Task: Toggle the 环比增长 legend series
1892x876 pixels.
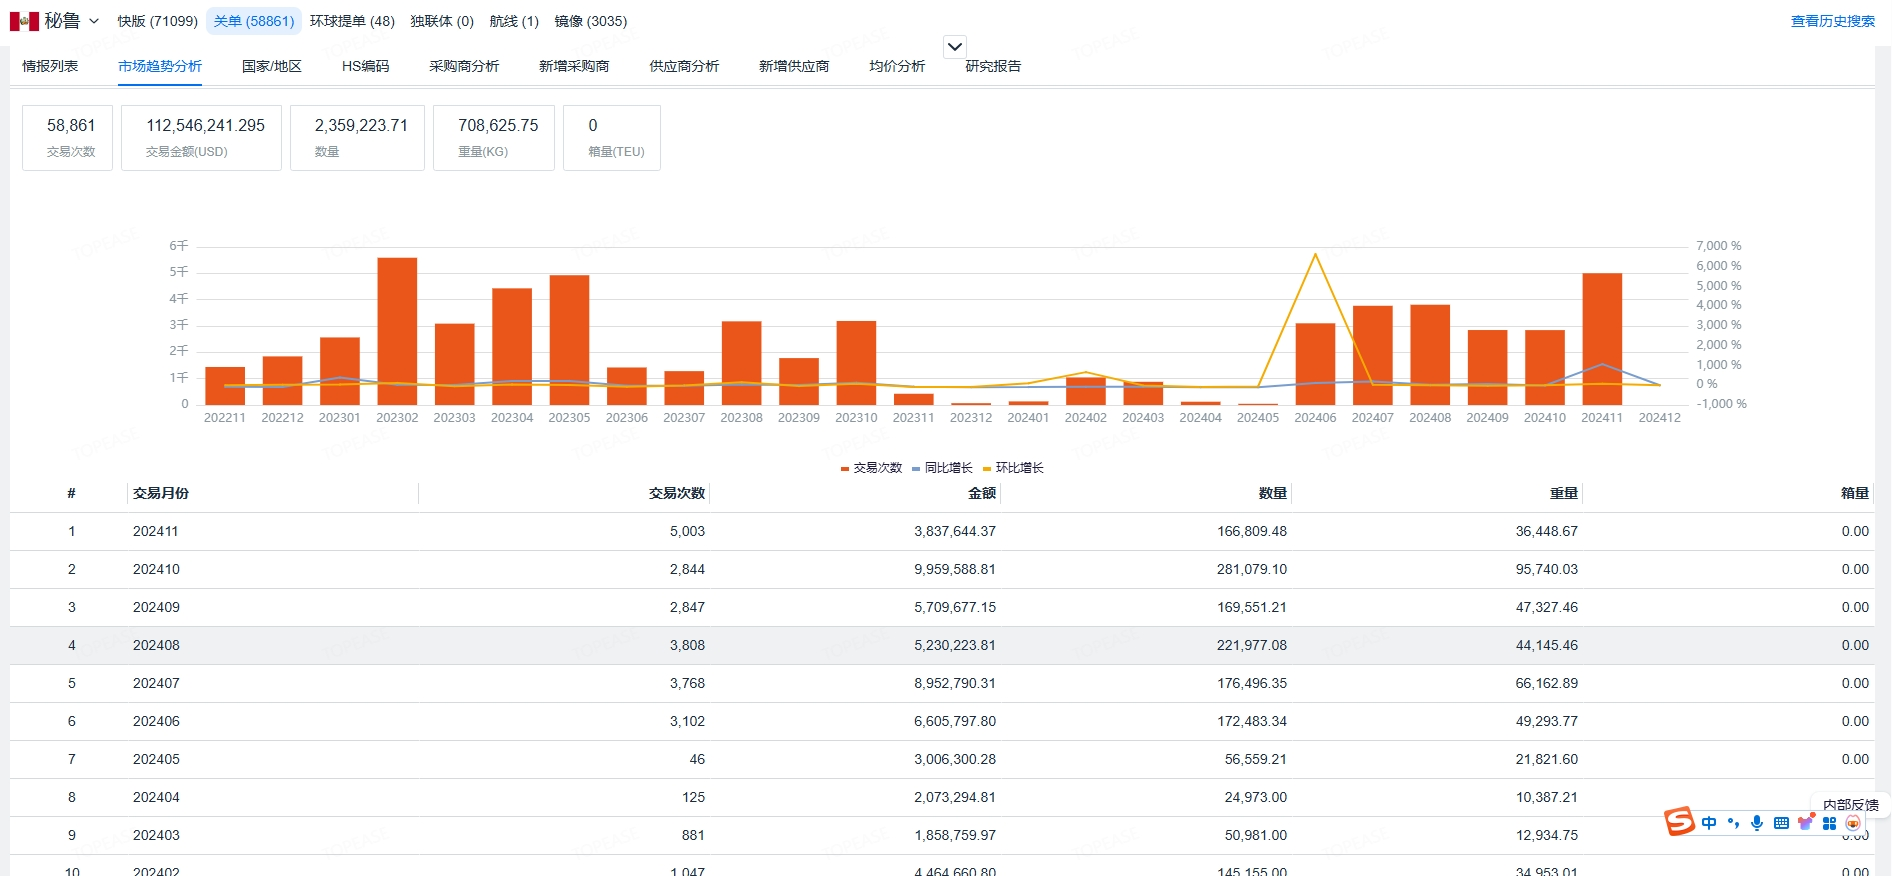Action: [x=1013, y=468]
